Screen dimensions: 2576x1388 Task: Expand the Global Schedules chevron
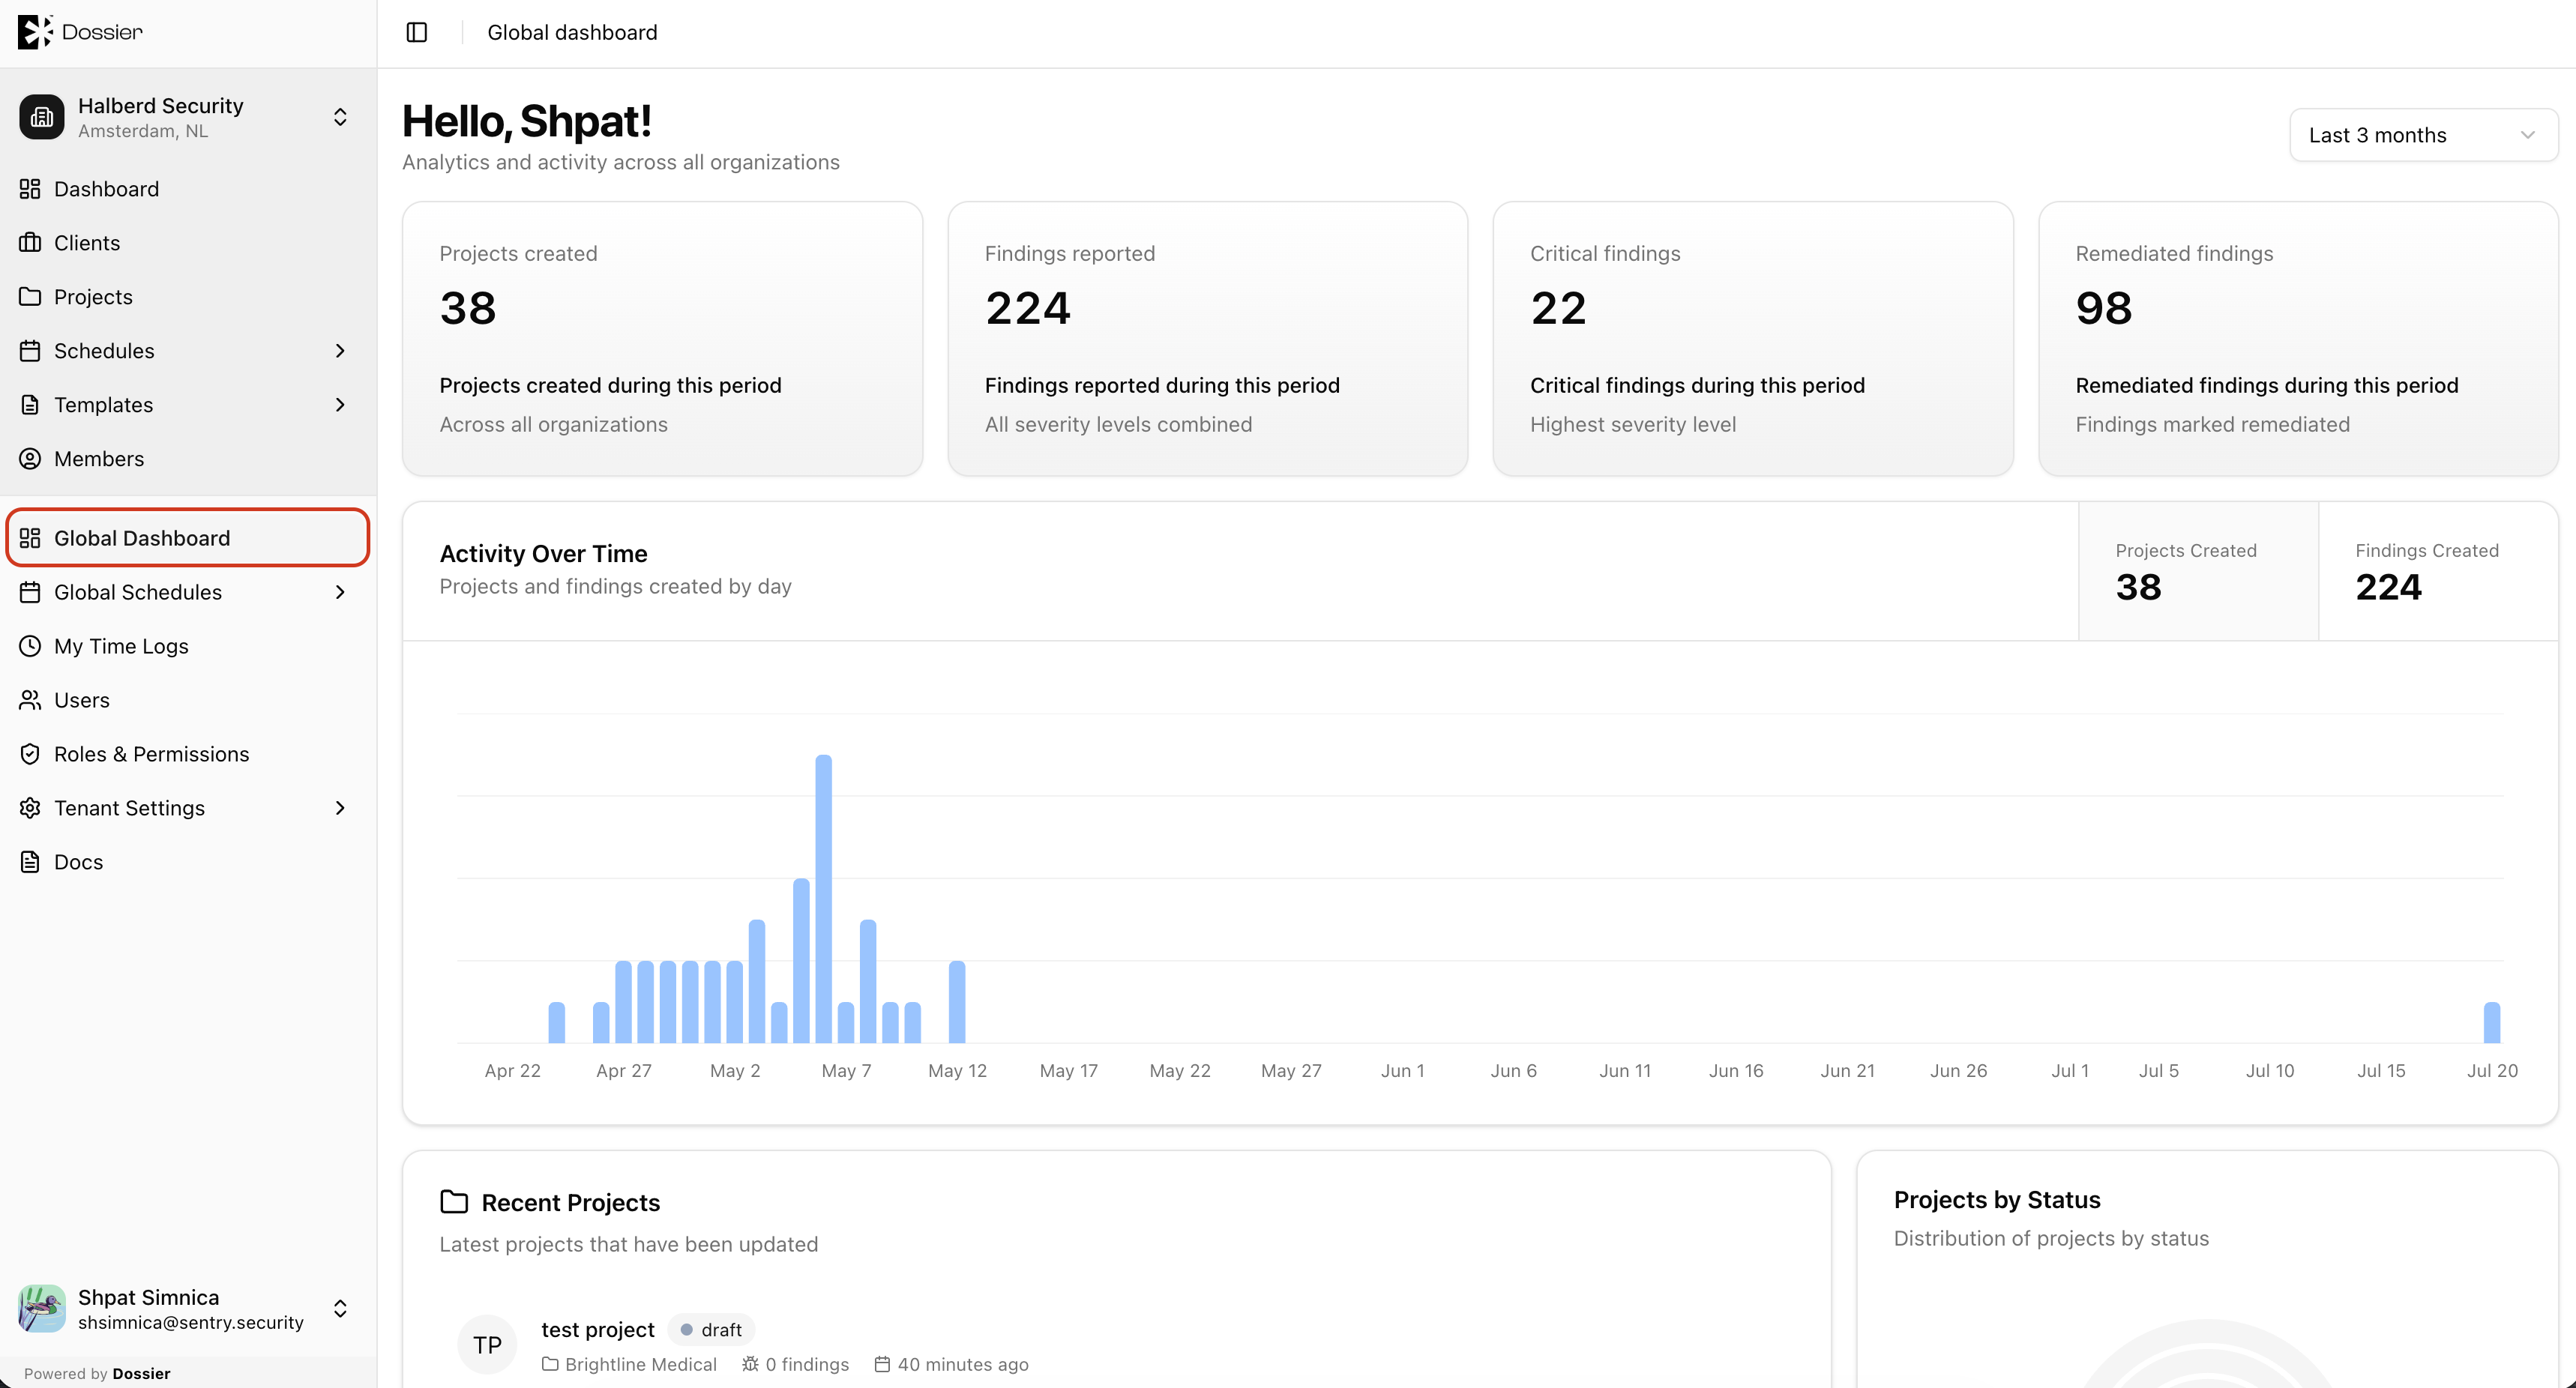tap(340, 592)
